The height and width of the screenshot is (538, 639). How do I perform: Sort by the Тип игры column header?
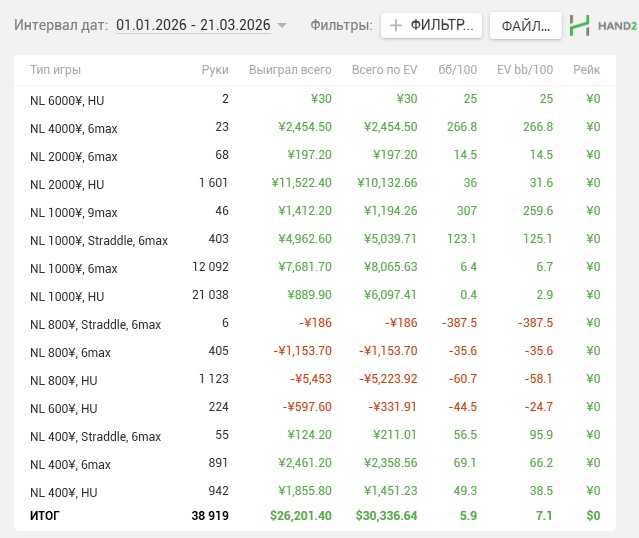click(x=56, y=70)
